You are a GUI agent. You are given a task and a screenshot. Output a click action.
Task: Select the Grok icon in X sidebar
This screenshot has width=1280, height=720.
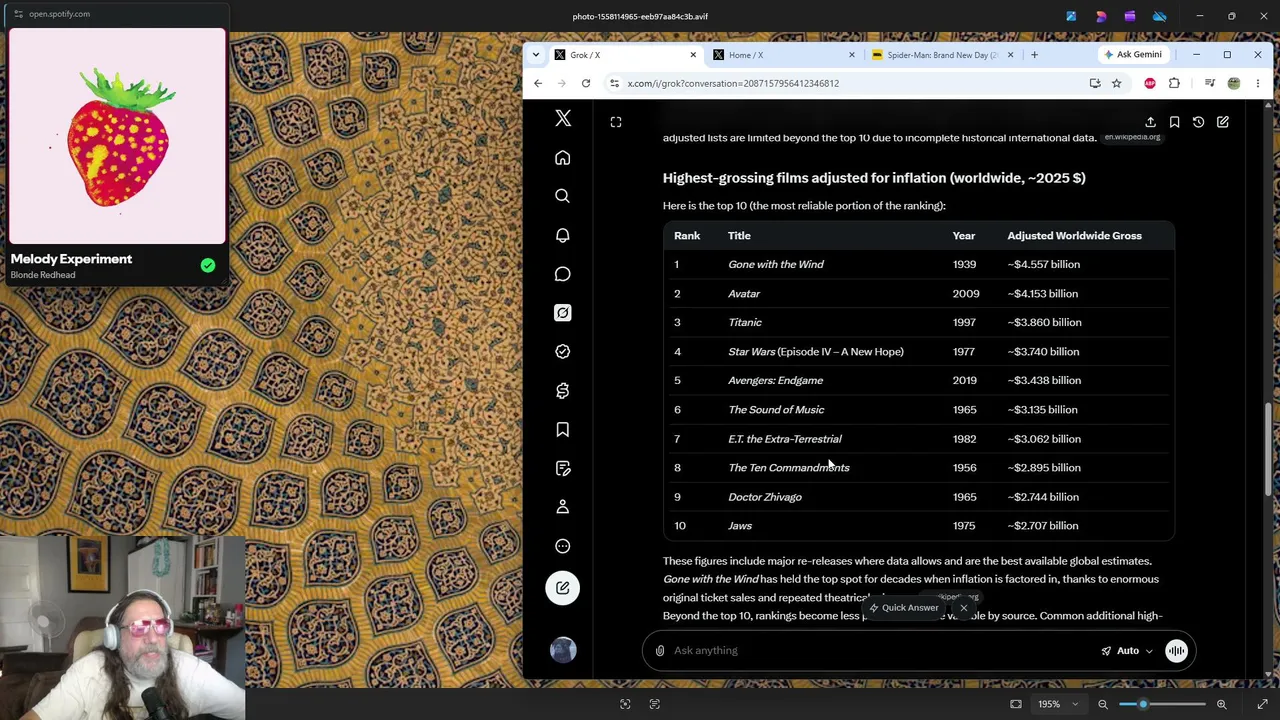click(563, 313)
